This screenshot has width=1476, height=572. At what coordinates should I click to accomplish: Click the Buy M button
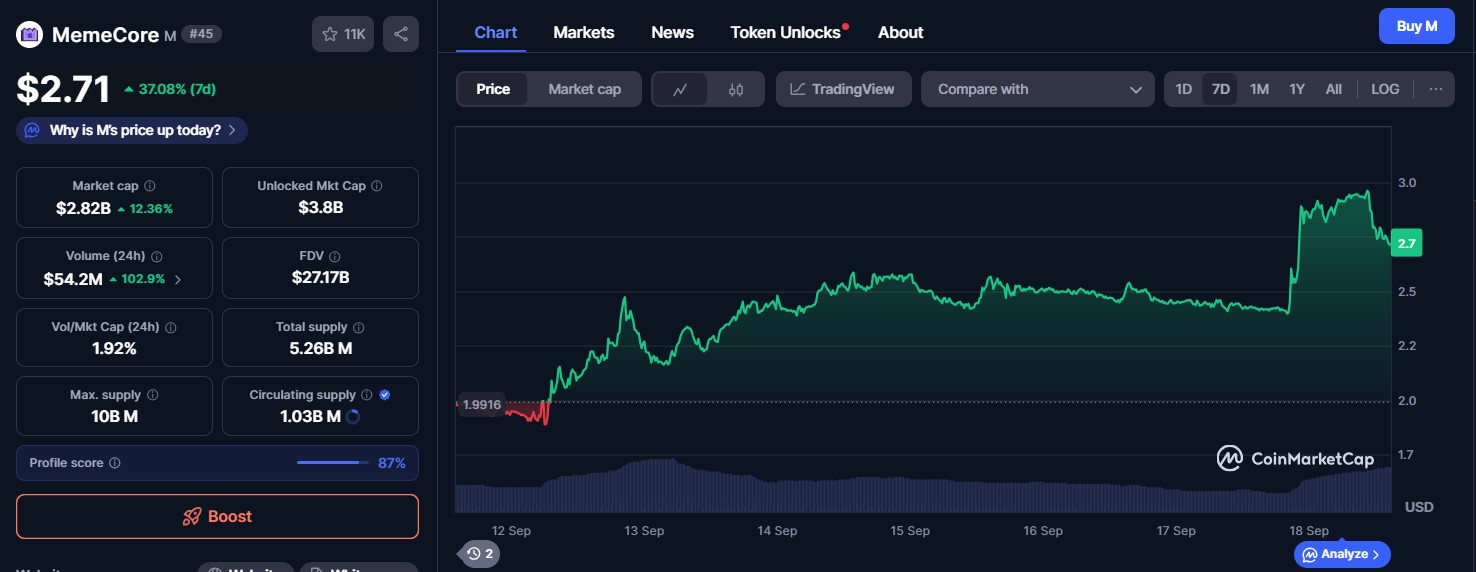(x=1416, y=26)
